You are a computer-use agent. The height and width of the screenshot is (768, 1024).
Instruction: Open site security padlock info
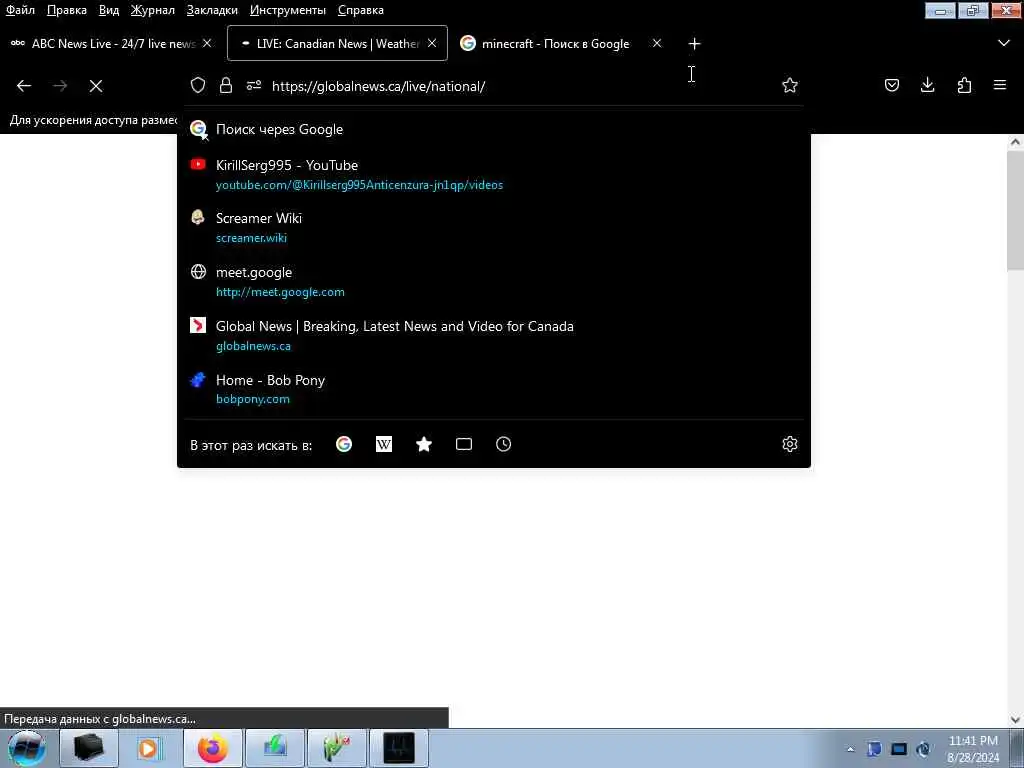coord(226,85)
